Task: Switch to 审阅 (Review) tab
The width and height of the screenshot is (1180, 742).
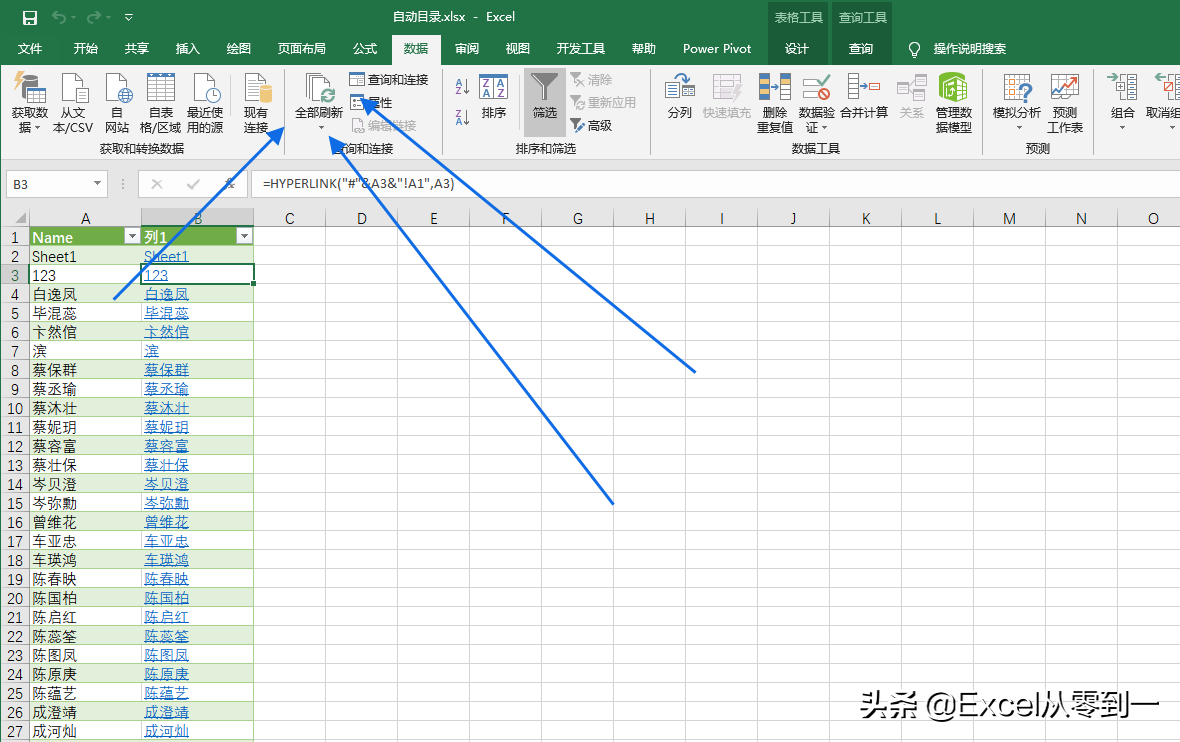Action: pos(467,49)
